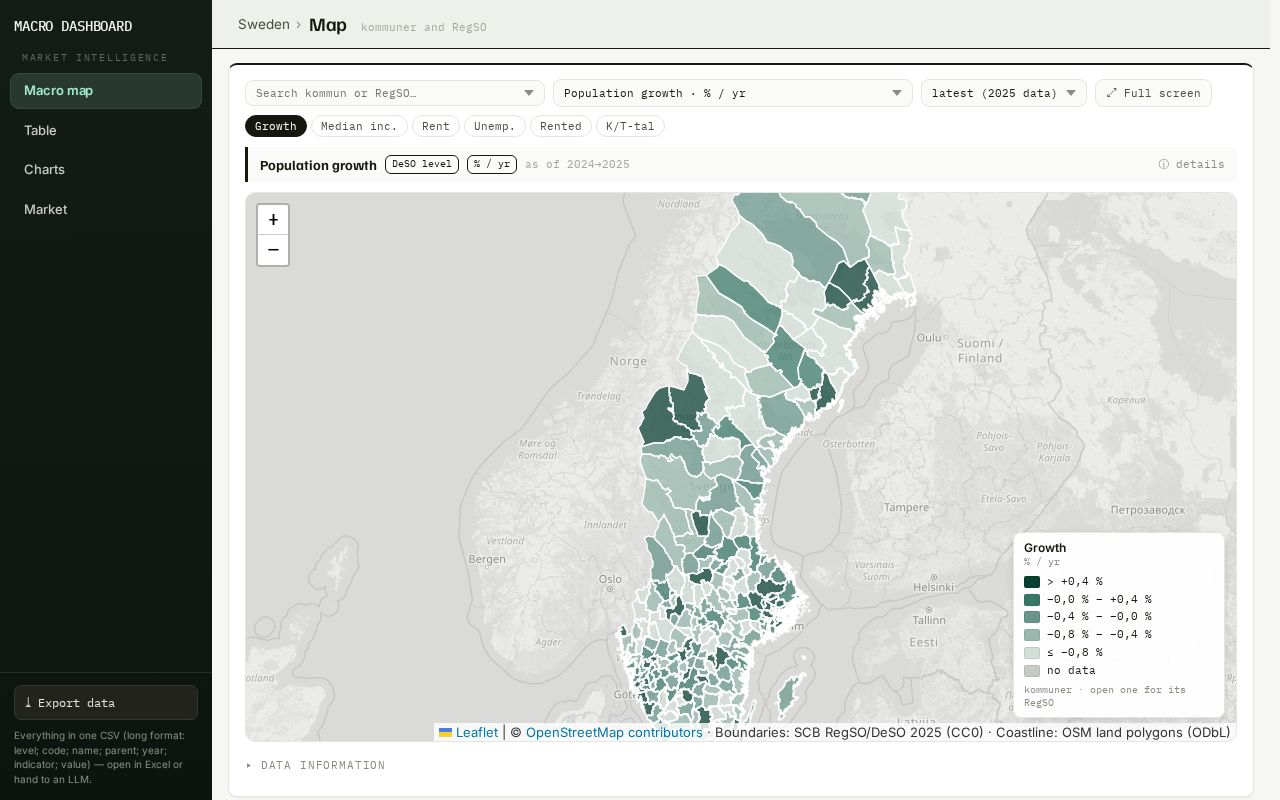
Task: Open the Leaflet attribution link
Action: click(x=476, y=732)
